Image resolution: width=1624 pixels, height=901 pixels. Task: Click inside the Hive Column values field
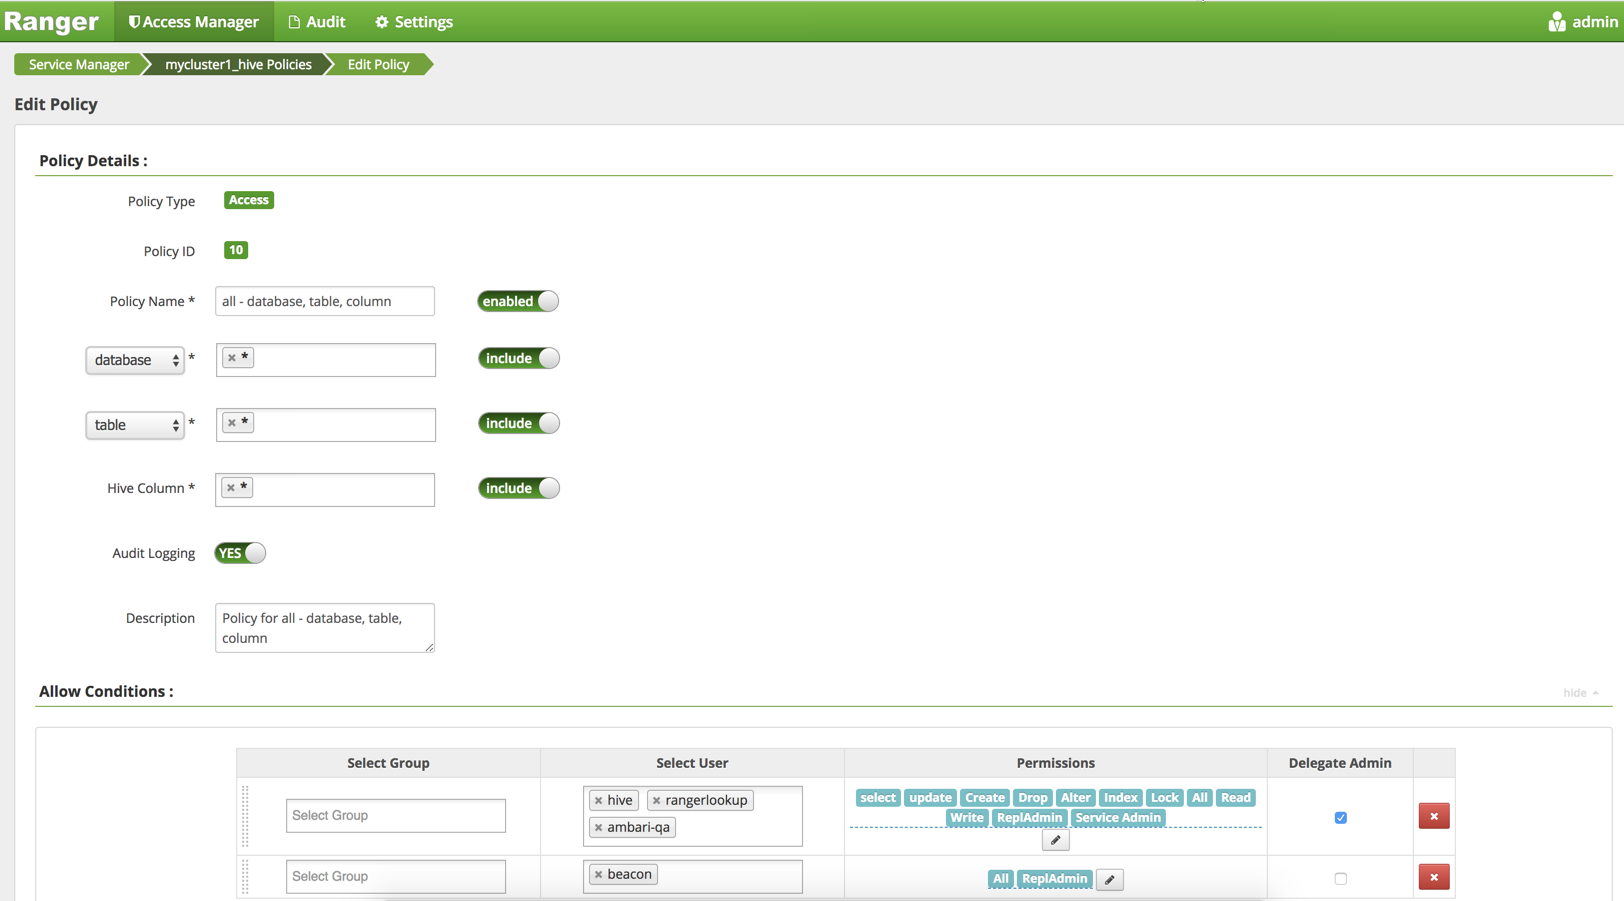tap(325, 490)
